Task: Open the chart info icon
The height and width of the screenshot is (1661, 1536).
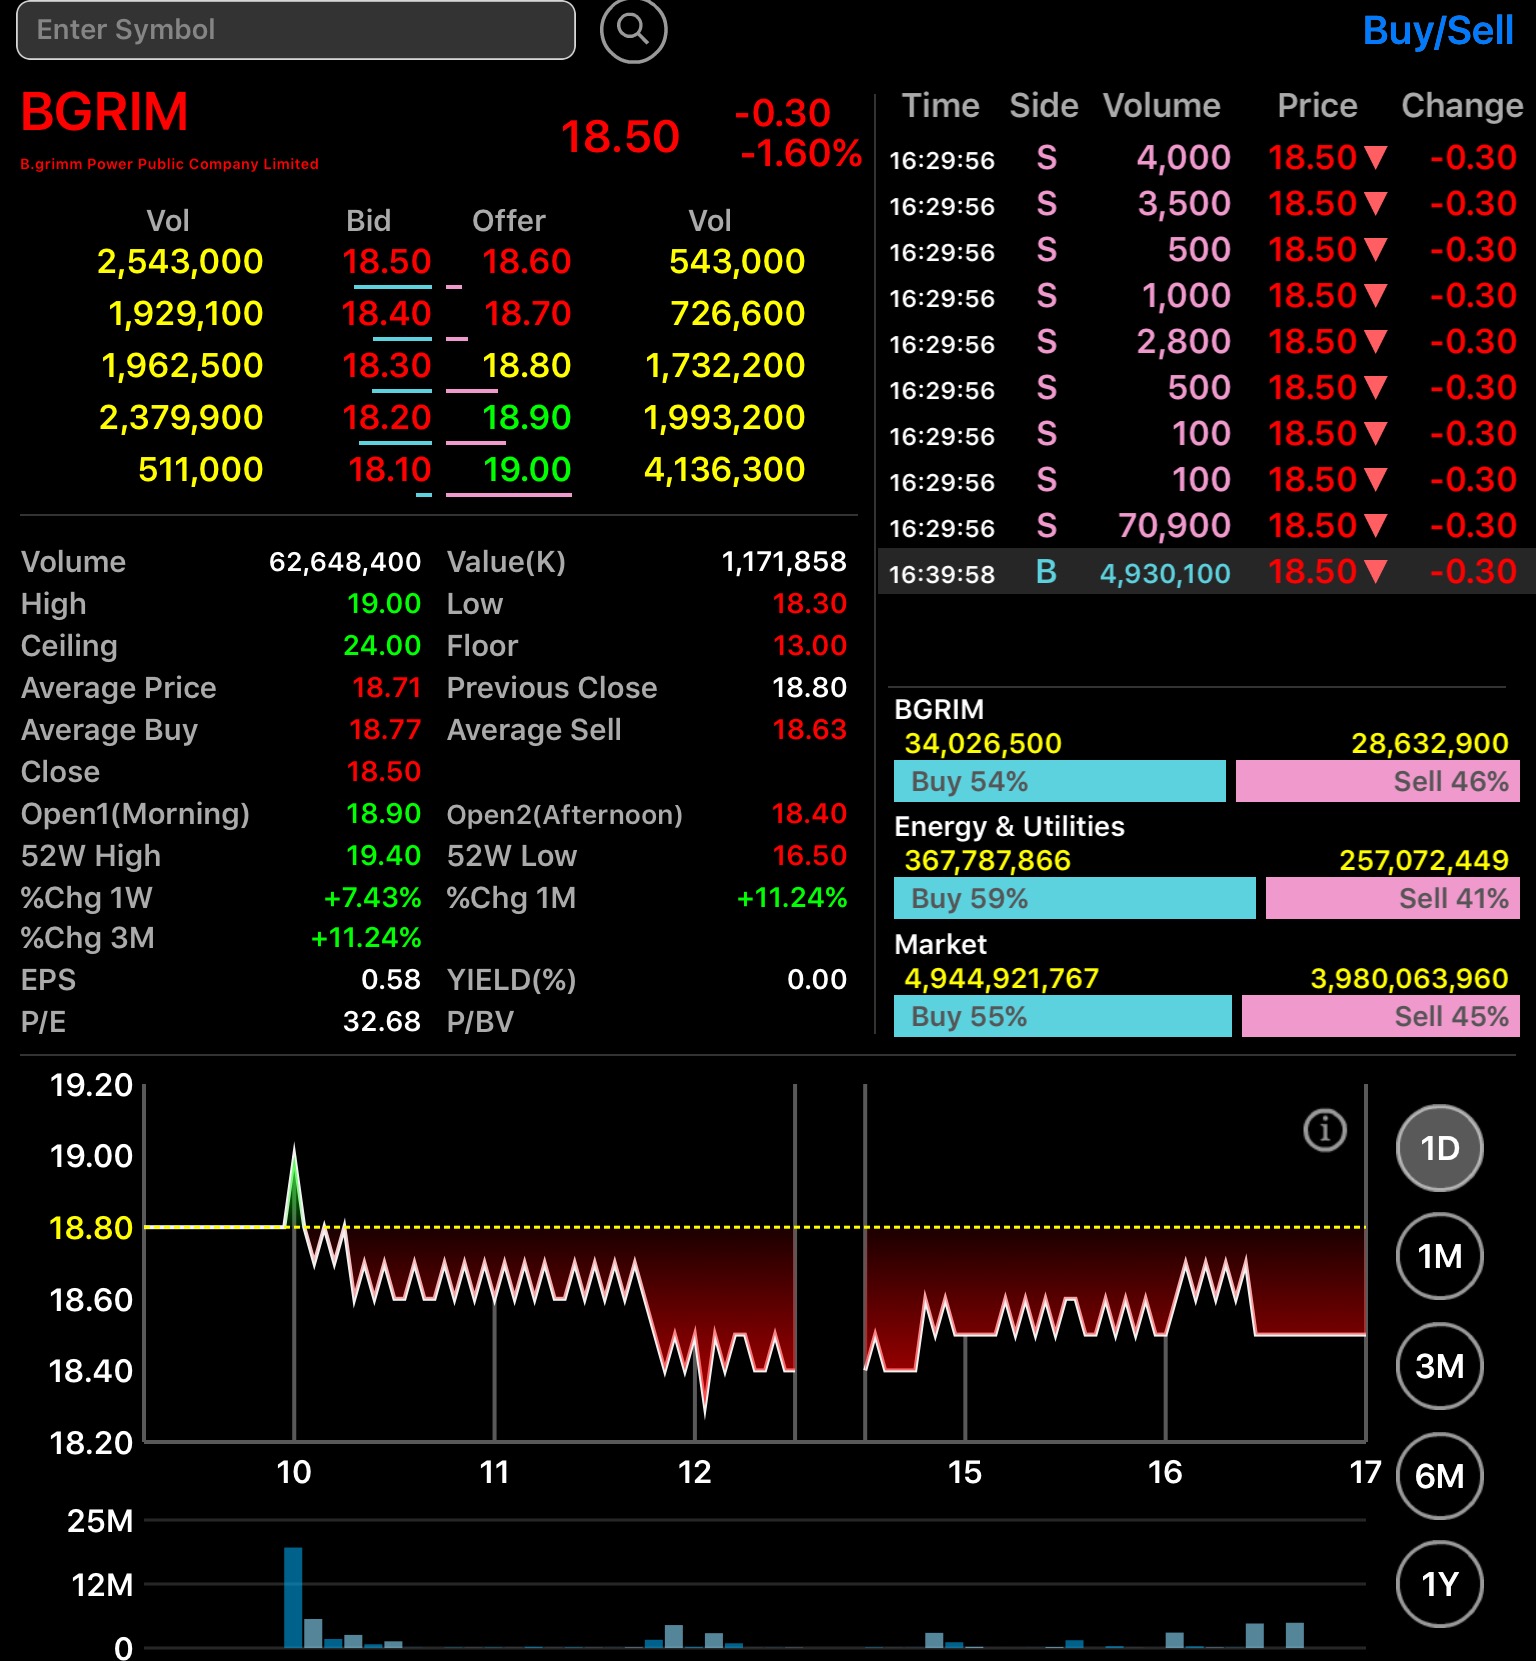Action: pos(1325,1130)
